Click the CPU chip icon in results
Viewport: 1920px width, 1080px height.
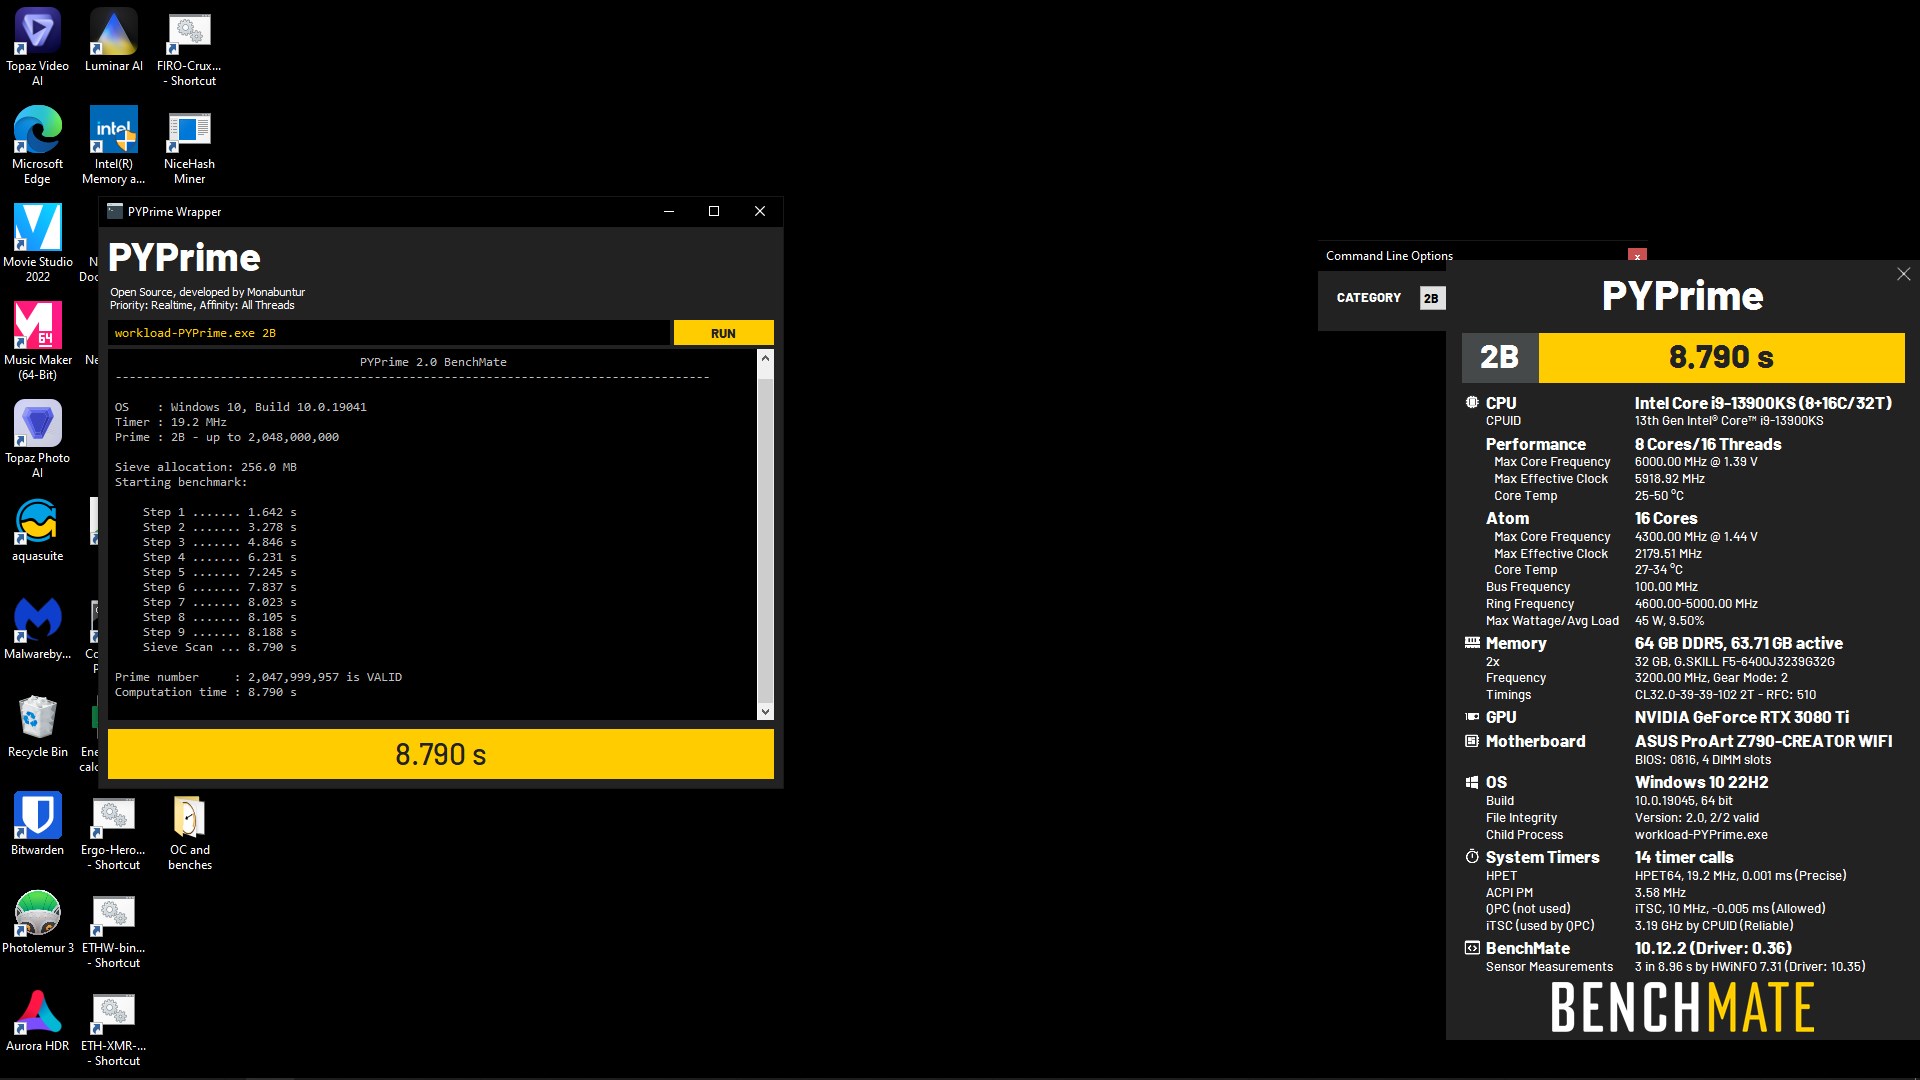(1472, 402)
